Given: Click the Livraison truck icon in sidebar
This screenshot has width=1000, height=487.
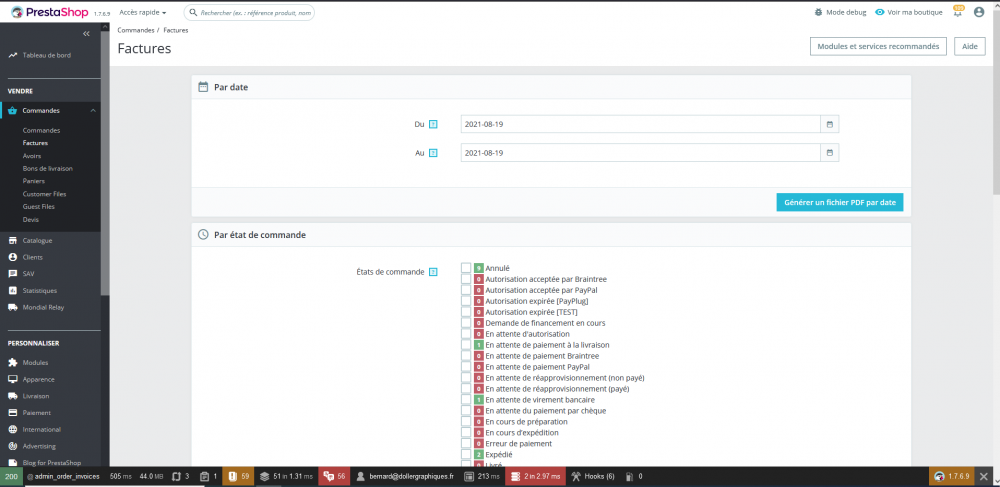Looking at the screenshot, I should 12,396.
